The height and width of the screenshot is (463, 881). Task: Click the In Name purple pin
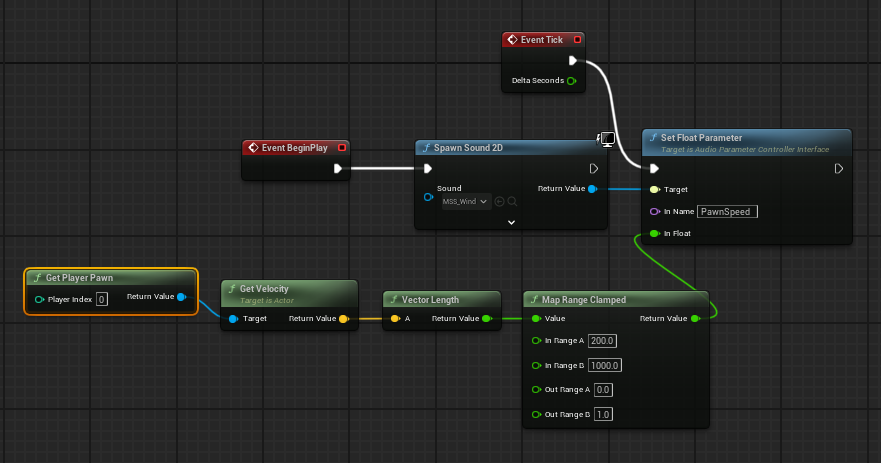point(655,211)
